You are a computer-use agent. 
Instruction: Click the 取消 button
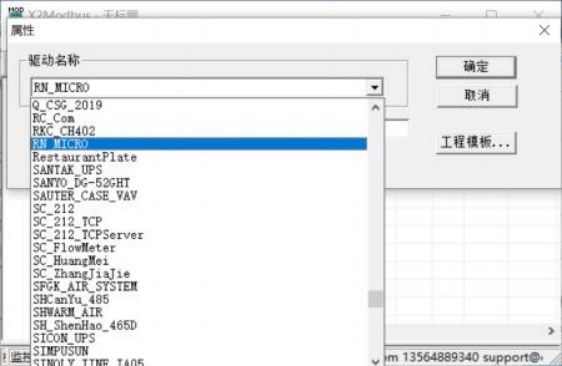(x=477, y=96)
